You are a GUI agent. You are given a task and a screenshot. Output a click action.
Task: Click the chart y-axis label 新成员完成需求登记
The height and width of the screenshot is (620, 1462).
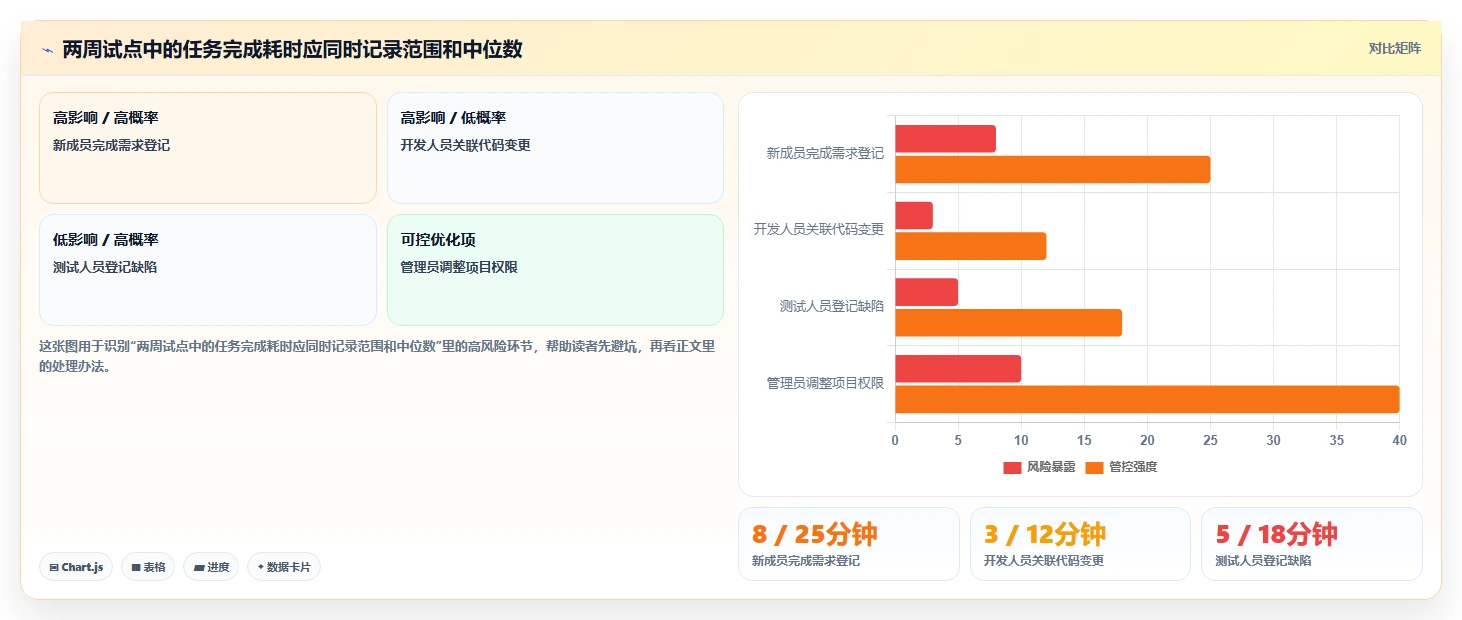(825, 154)
